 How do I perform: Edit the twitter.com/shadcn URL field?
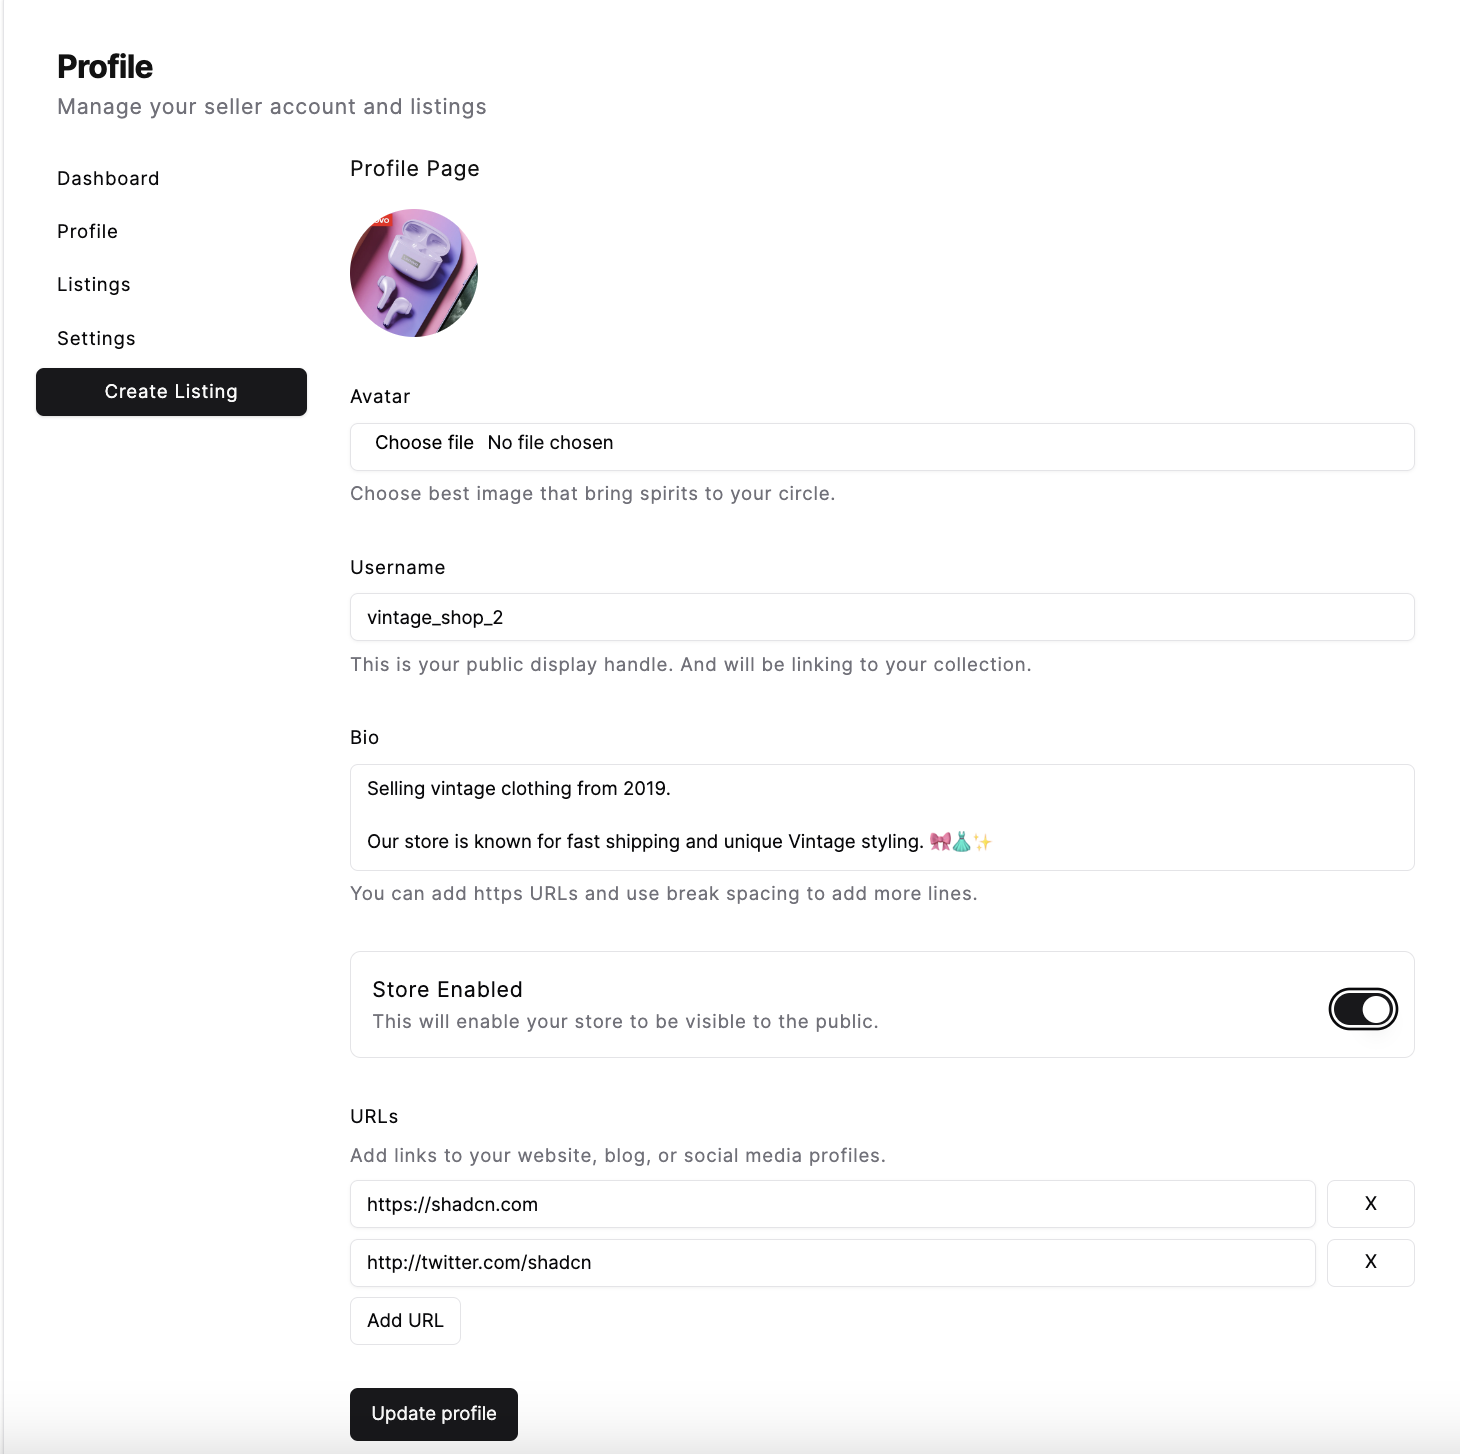pos(832,1262)
